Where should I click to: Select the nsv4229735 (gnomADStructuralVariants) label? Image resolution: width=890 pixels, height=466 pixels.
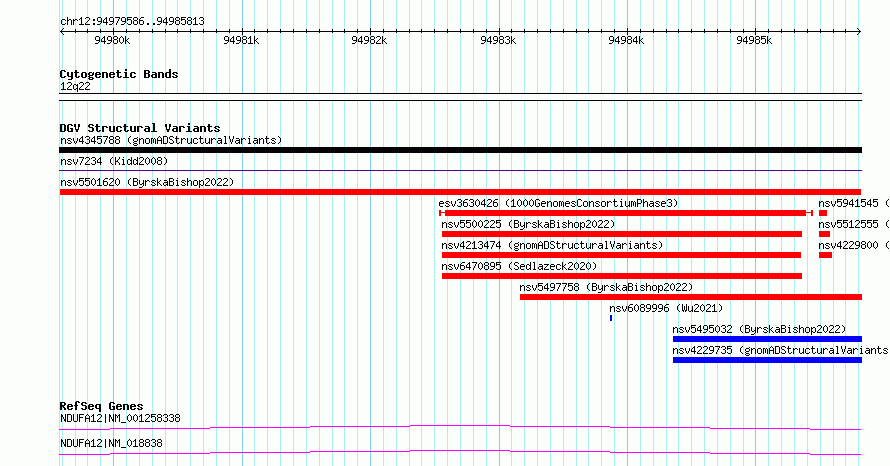780,350
